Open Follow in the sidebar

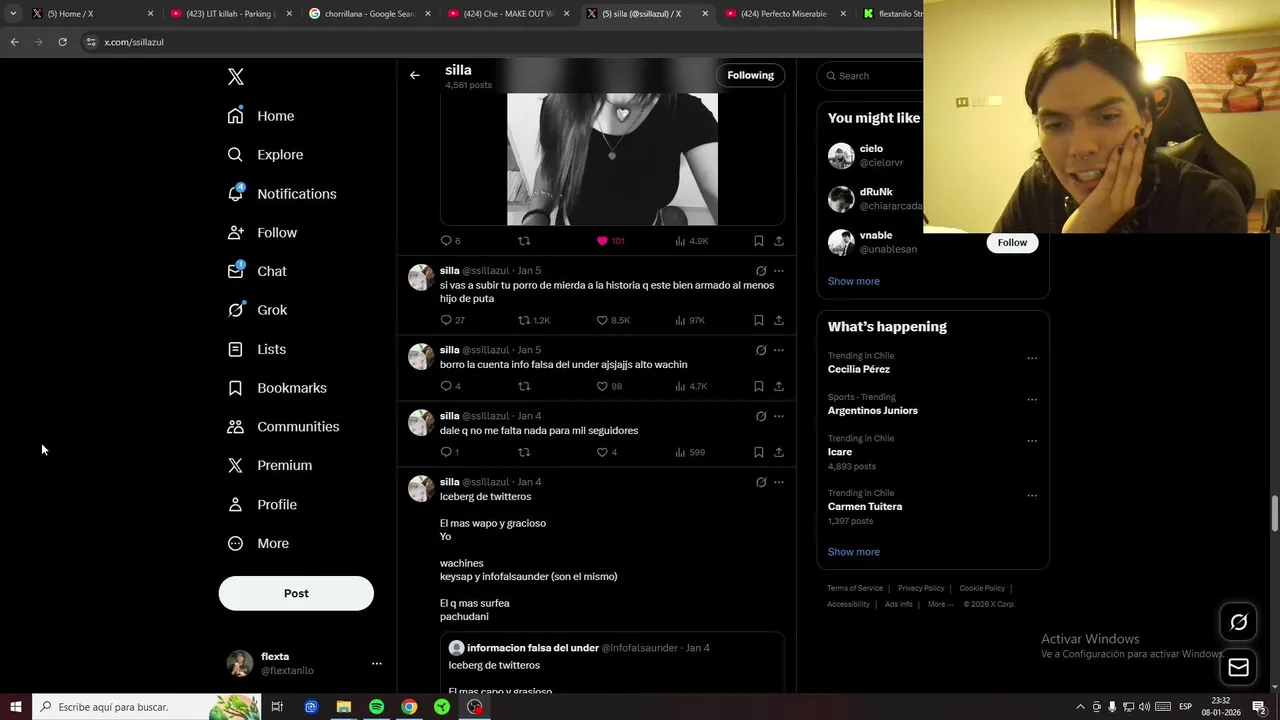pyautogui.click(x=262, y=233)
